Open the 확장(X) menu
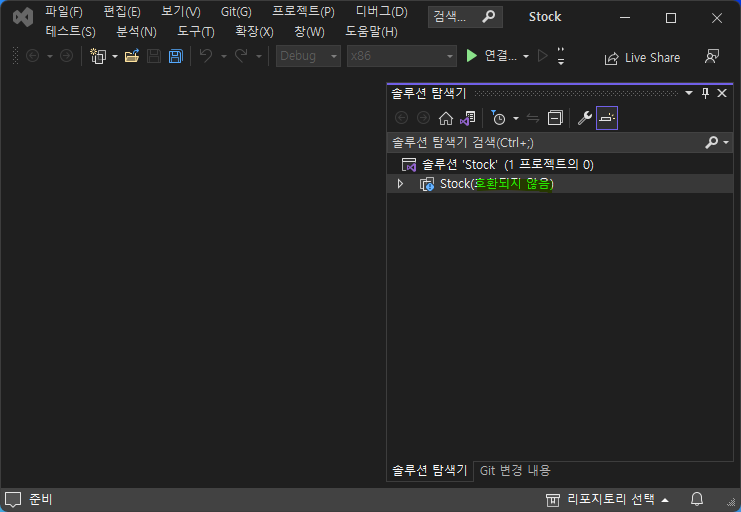 [x=254, y=32]
